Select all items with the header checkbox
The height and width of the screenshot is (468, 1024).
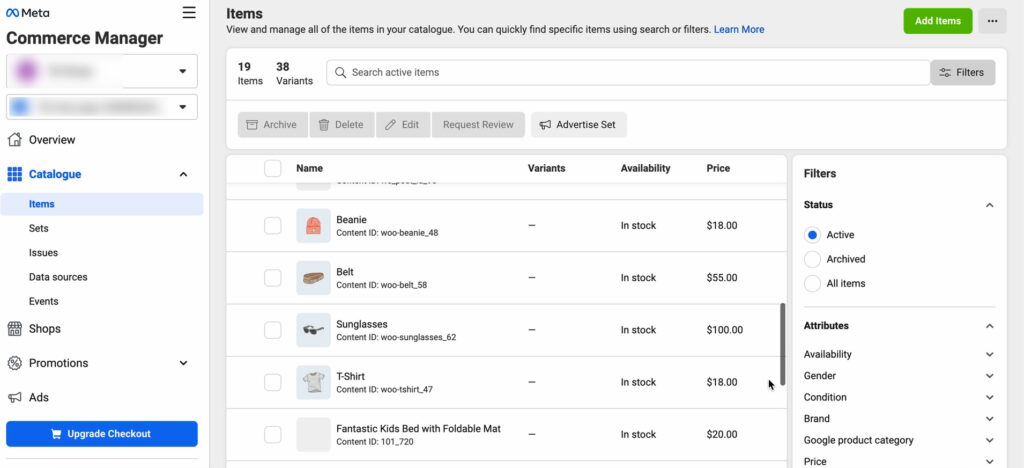pos(273,168)
